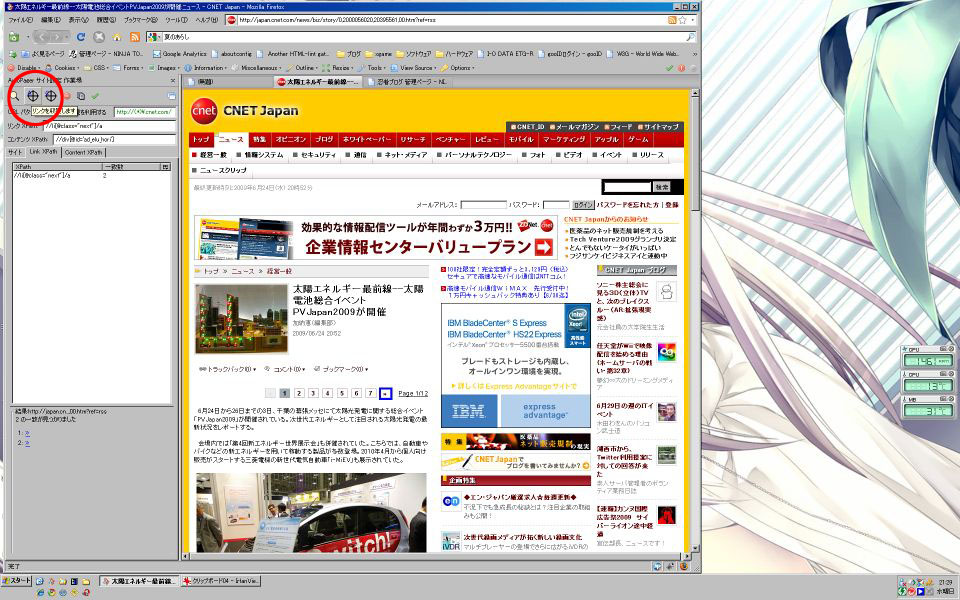This screenshot has width=960, height=600.
Task: Switch to the サイト tab in AutoPager panel
Action: (x=15, y=152)
